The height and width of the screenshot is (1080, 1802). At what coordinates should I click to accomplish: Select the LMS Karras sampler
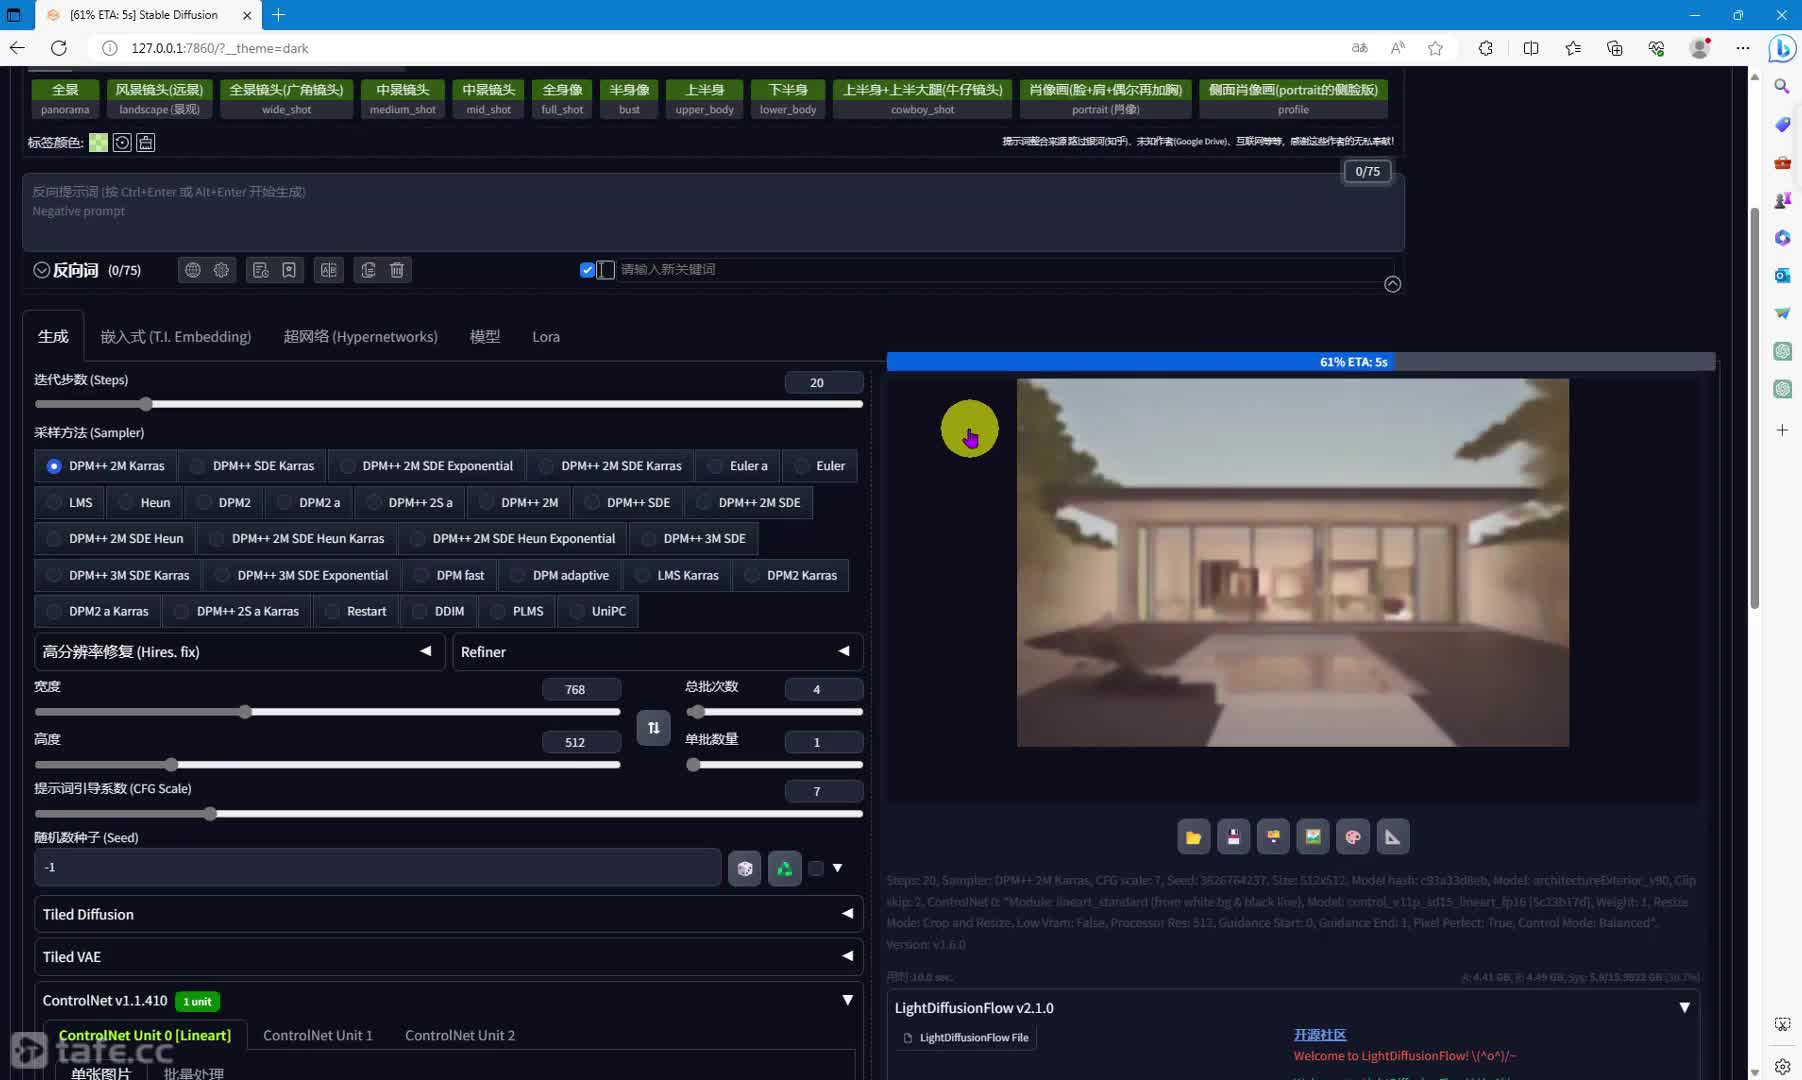(x=677, y=575)
